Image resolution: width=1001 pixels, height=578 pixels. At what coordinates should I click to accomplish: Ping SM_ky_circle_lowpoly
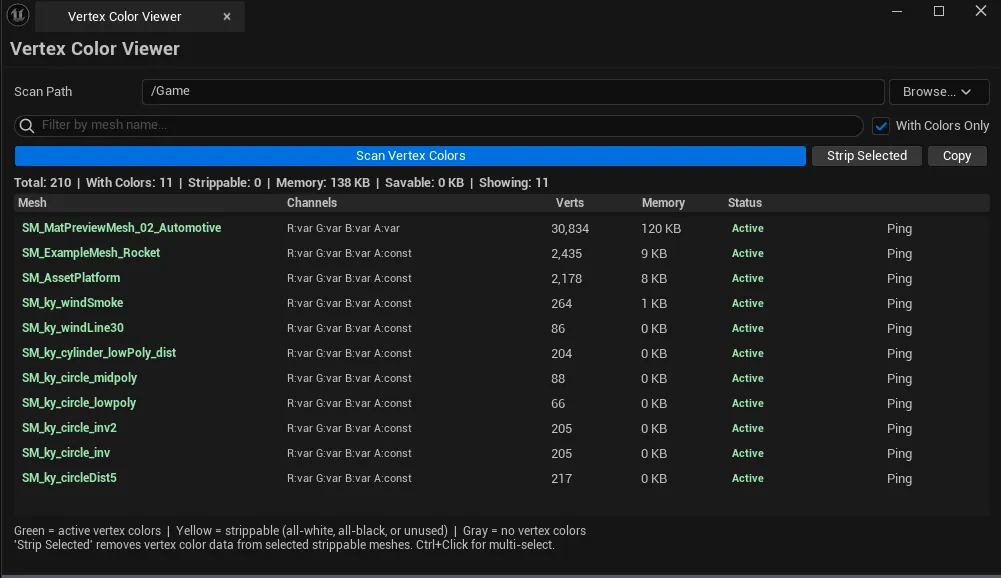click(899, 404)
